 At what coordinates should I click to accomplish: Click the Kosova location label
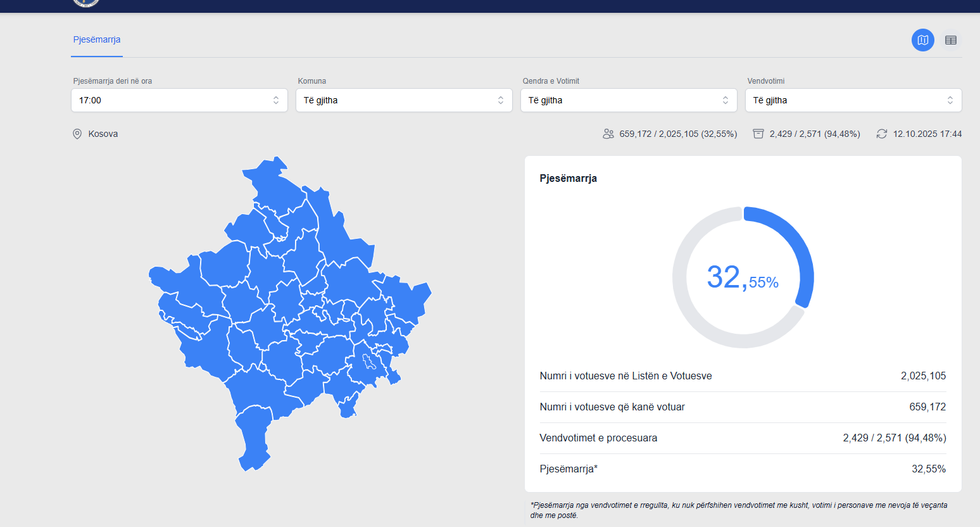point(103,133)
